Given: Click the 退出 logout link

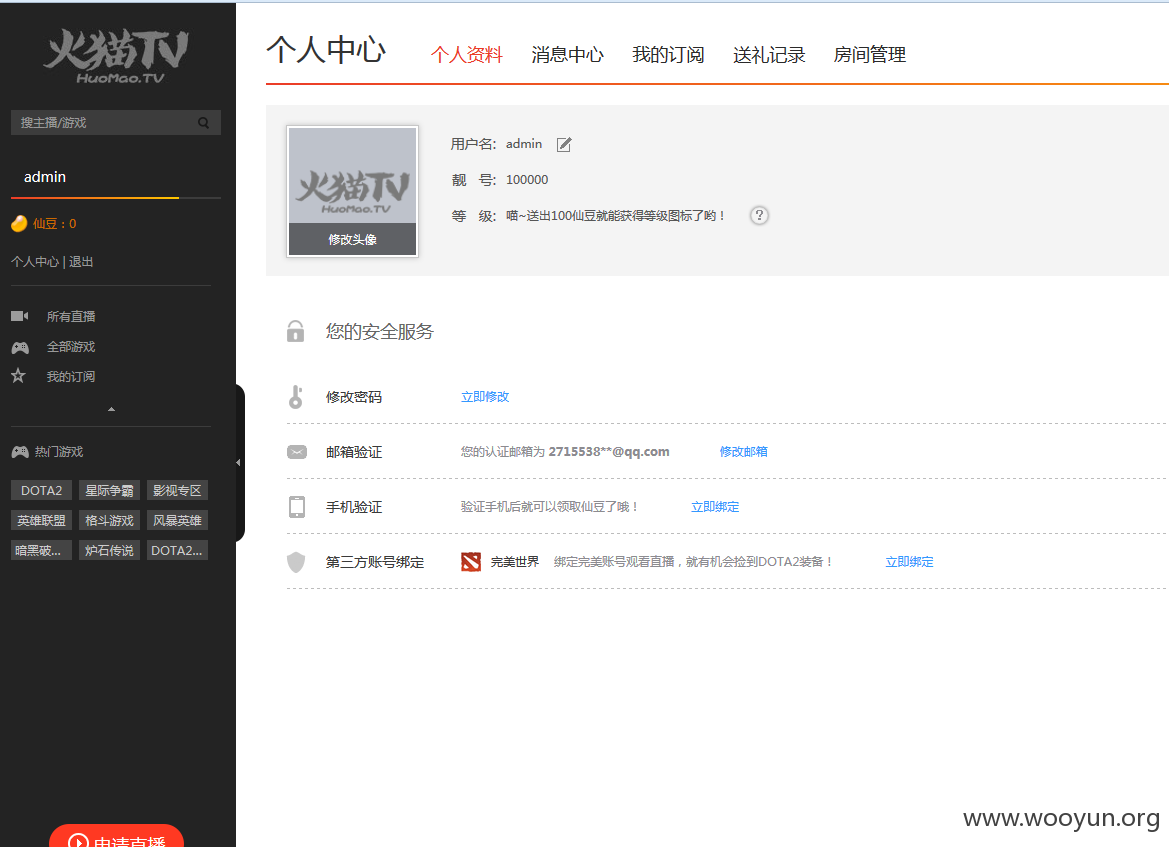Looking at the screenshot, I should (81, 262).
